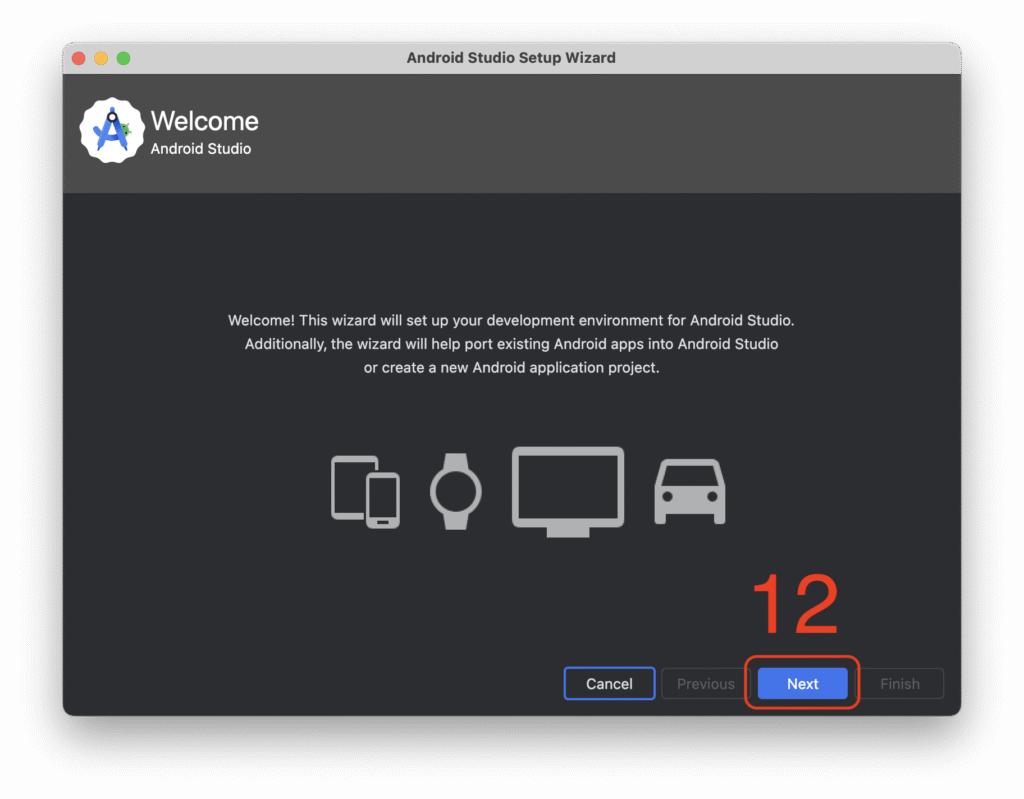Click the phone and tablet icon
The height and width of the screenshot is (799, 1024).
[x=365, y=491]
